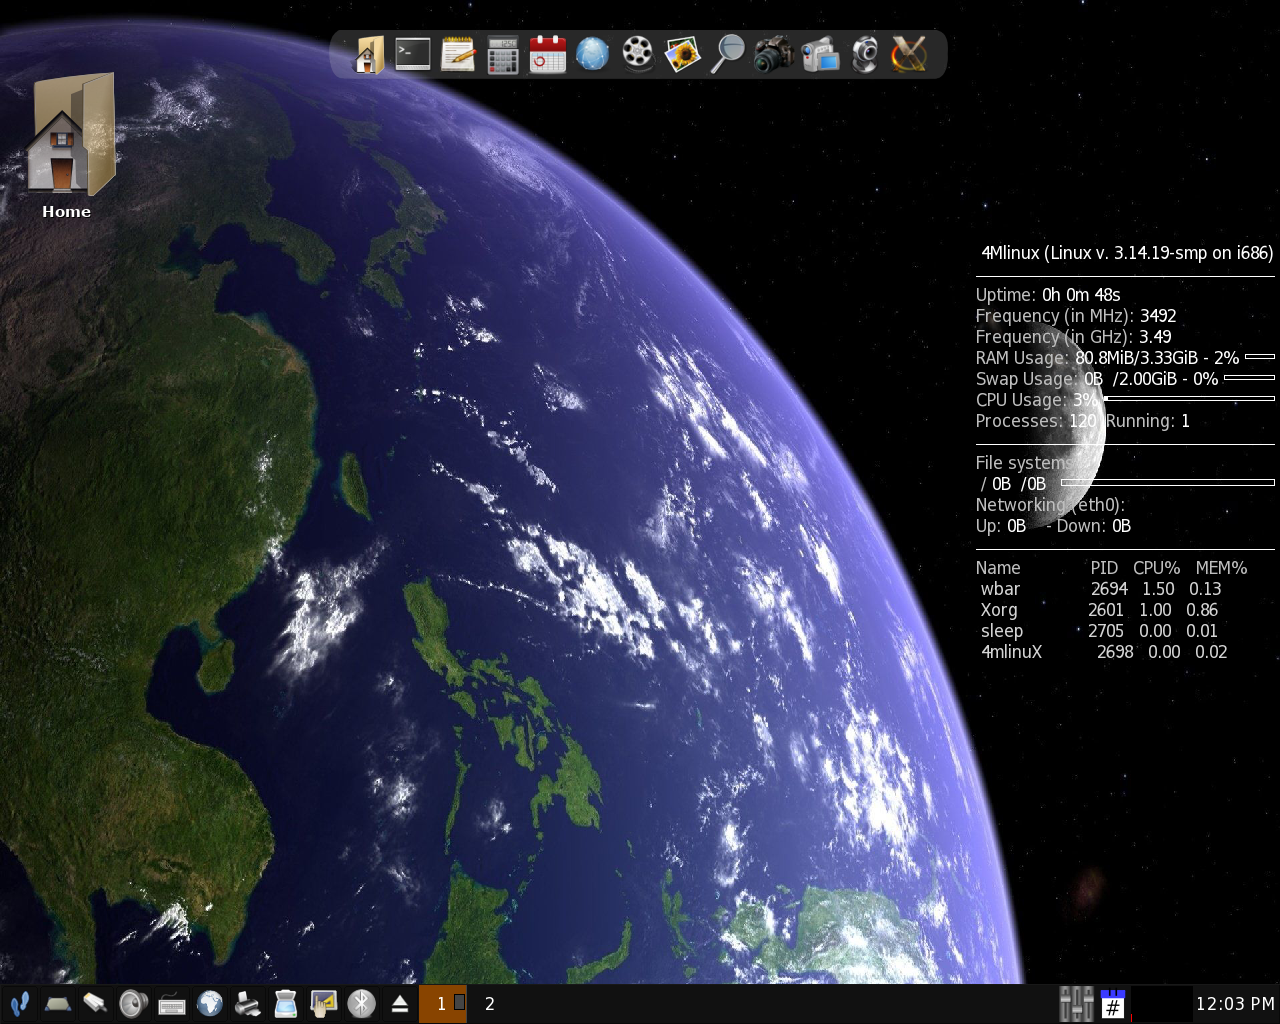This screenshot has height=1024, width=1280.
Task: Click the Xorg process row
Action: tap(1099, 610)
